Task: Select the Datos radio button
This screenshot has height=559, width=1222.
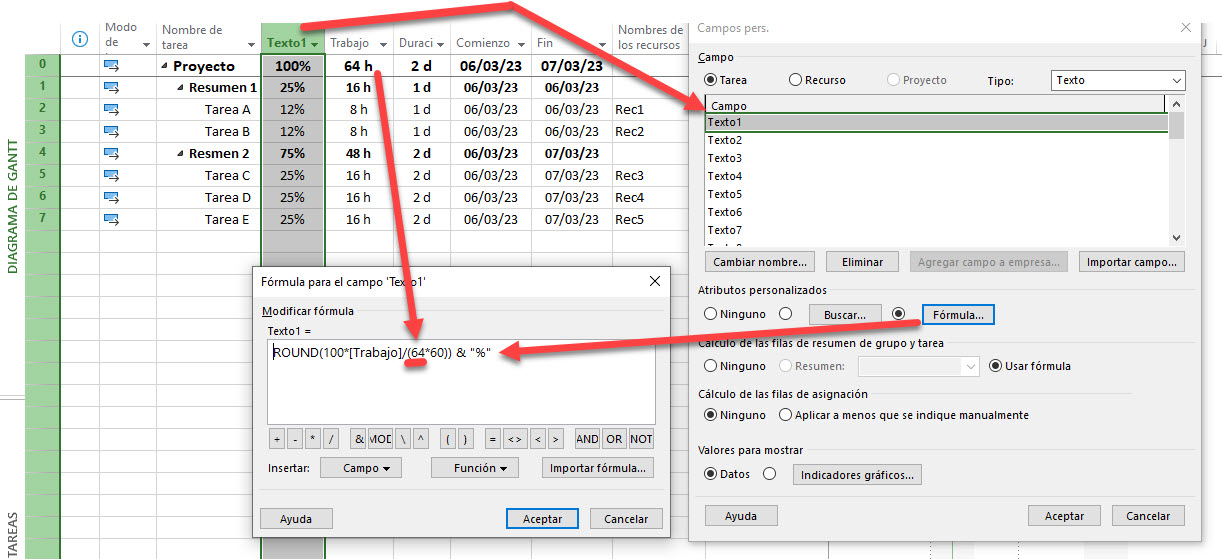Action: (x=712, y=474)
